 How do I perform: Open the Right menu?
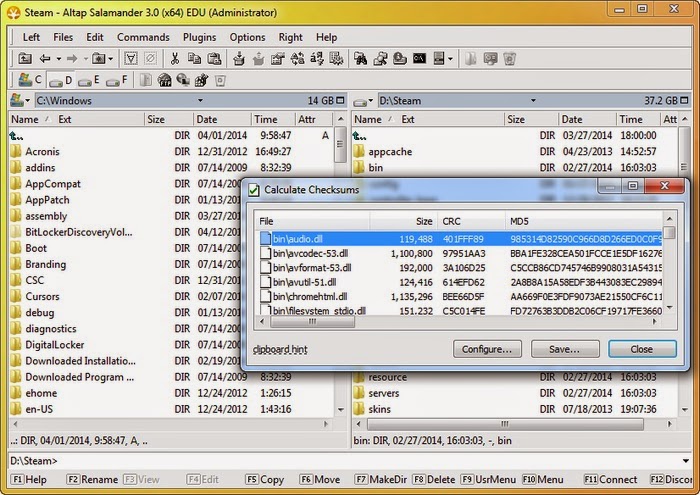pos(291,37)
